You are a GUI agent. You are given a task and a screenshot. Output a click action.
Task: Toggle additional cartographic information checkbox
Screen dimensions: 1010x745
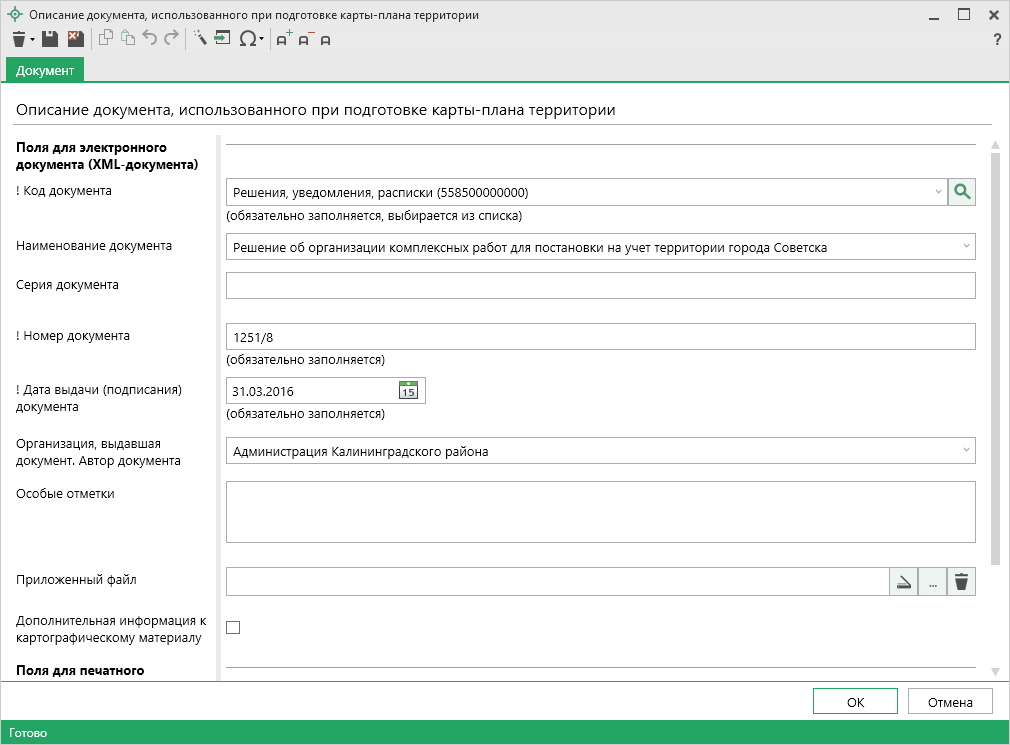click(233, 628)
